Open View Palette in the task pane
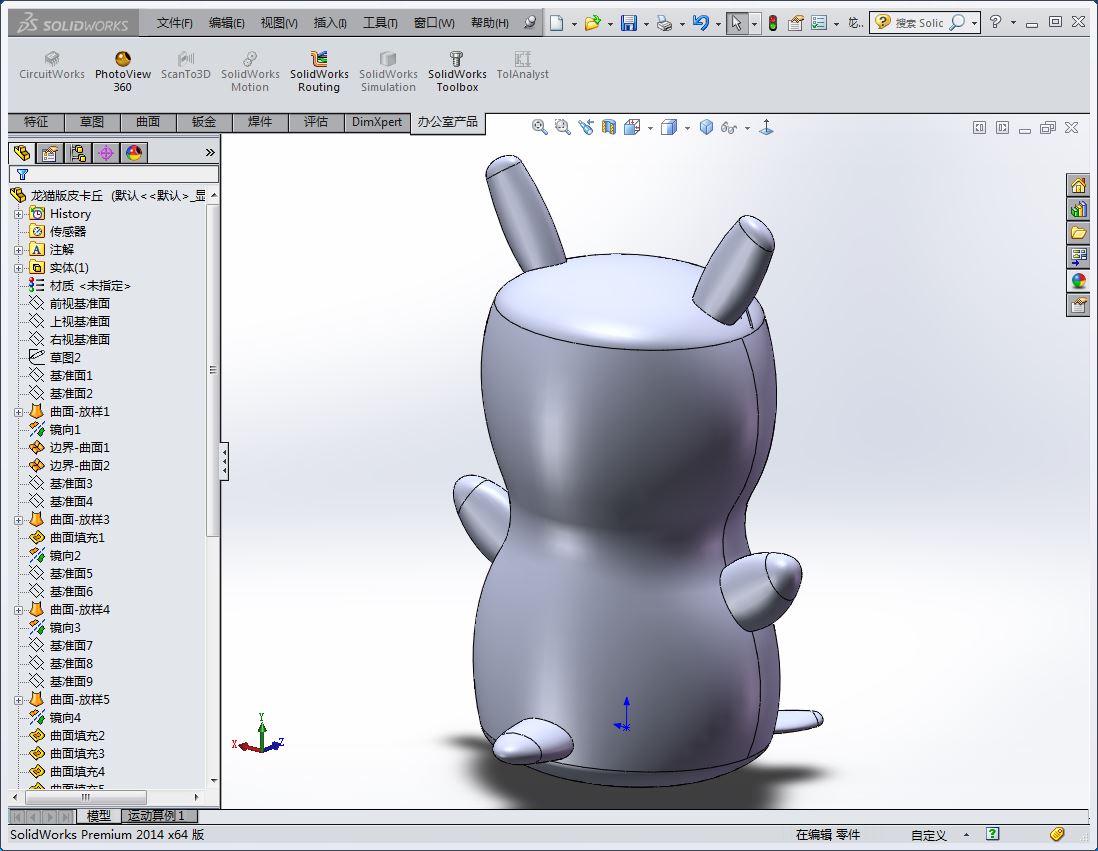Viewport: 1098px width, 851px height. pyautogui.click(x=1078, y=256)
